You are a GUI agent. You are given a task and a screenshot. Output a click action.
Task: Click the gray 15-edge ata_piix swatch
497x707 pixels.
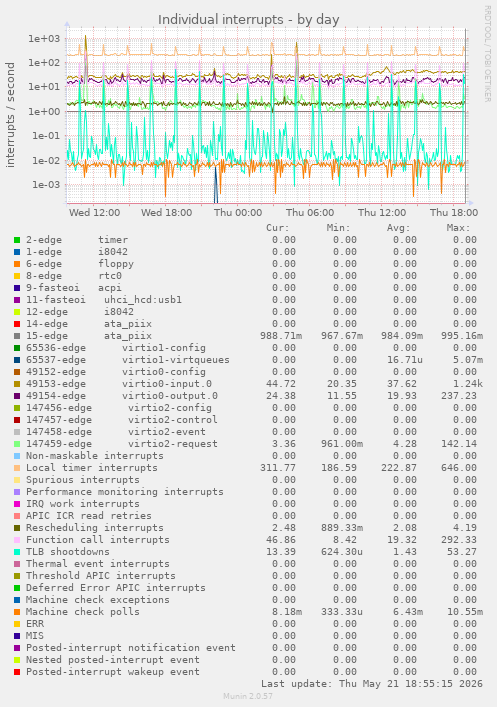click(x=17, y=336)
